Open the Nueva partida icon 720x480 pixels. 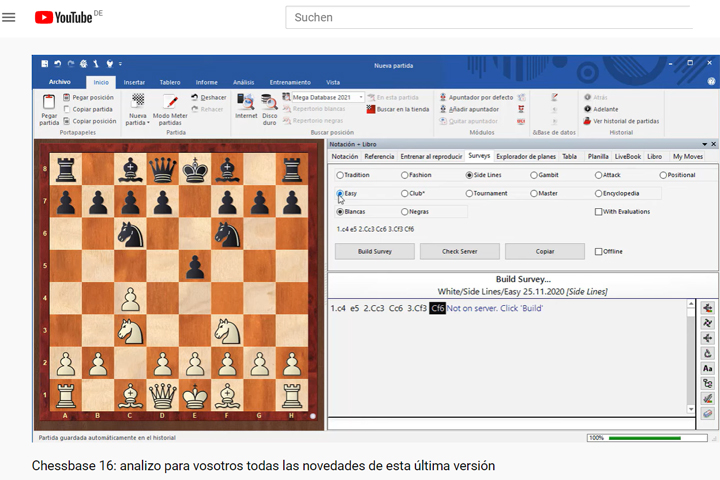tap(138, 102)
